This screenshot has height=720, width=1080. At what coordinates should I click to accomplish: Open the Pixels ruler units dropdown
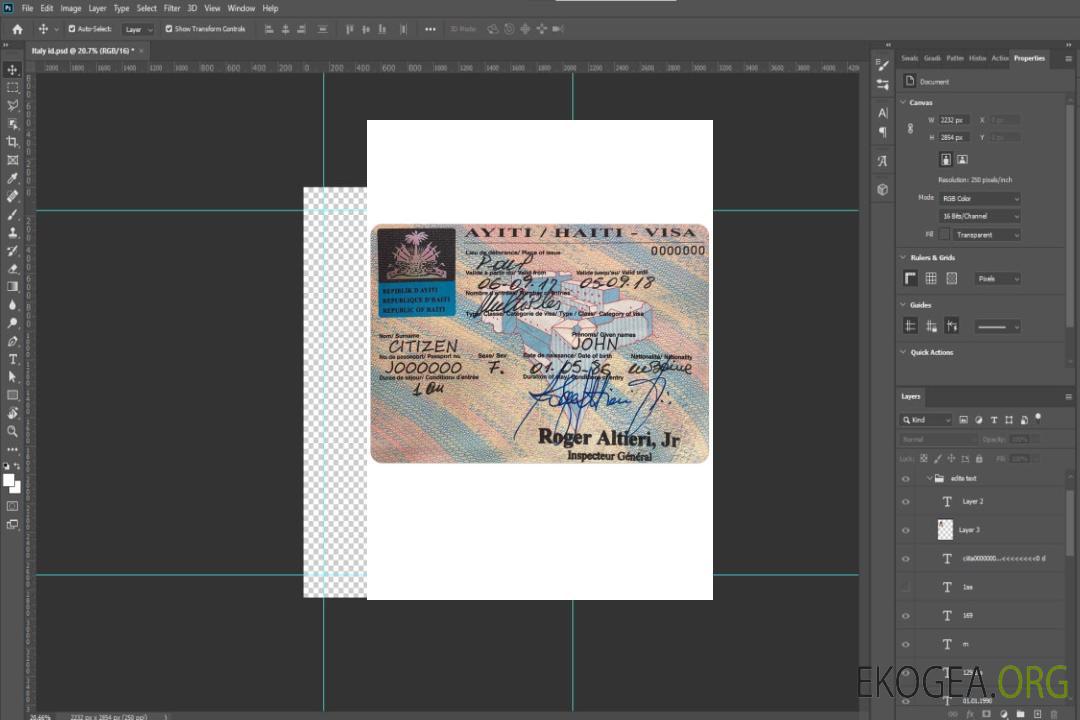pyautogui.click(x=998, y=279)
